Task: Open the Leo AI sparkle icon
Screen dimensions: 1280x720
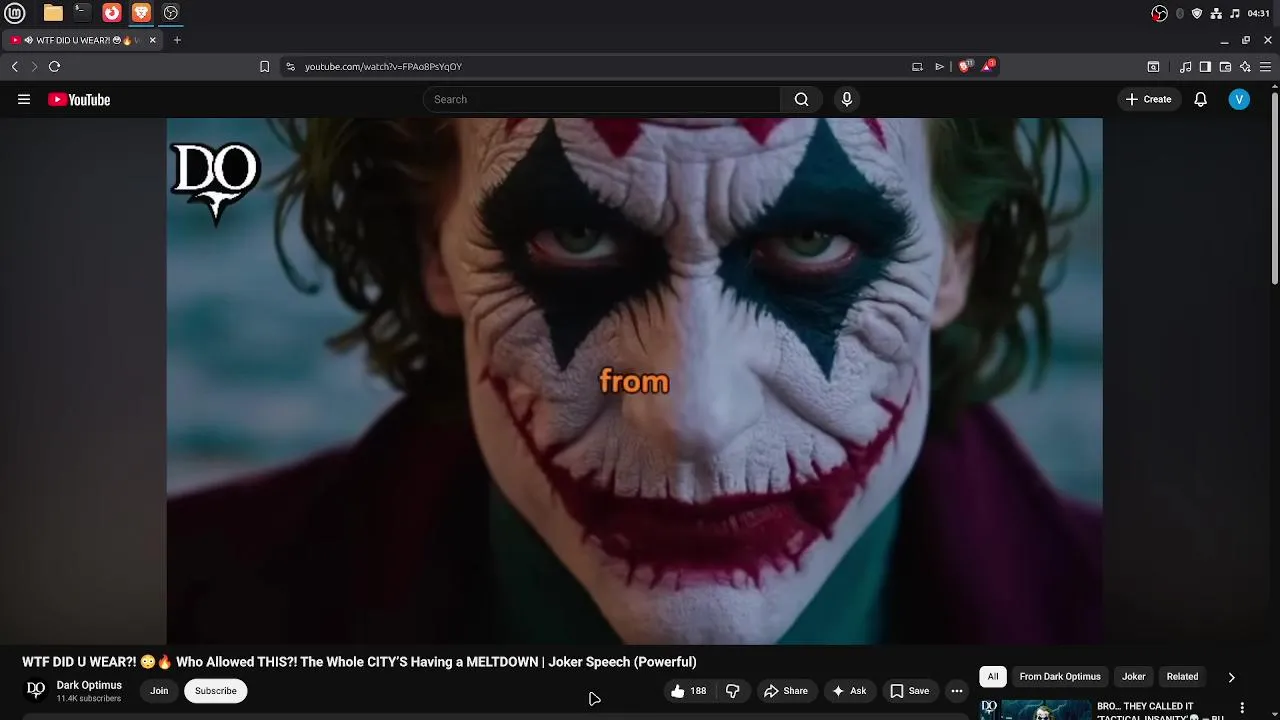Action: (1245, 67)
